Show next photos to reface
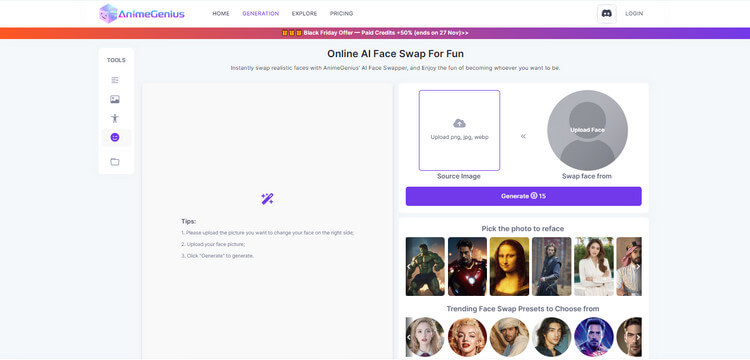Viewport: 750px width, 360px height. (x=637, y=267)
